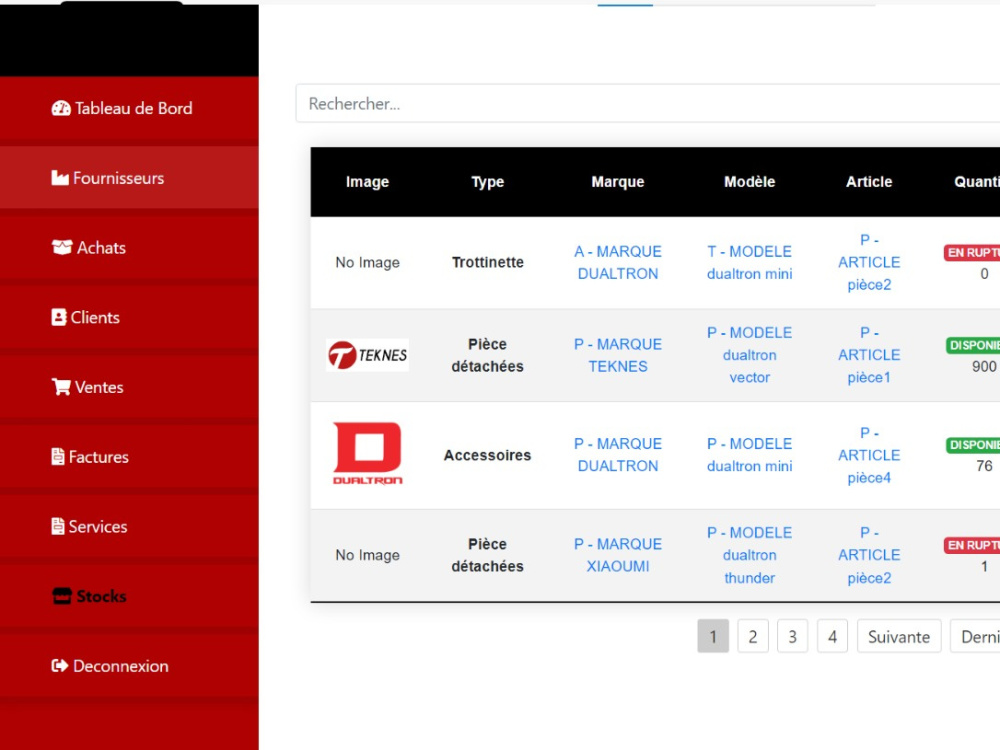Open the P - ARTICLE pièce4 link
1000x750 pixels.
click(869, 455)
